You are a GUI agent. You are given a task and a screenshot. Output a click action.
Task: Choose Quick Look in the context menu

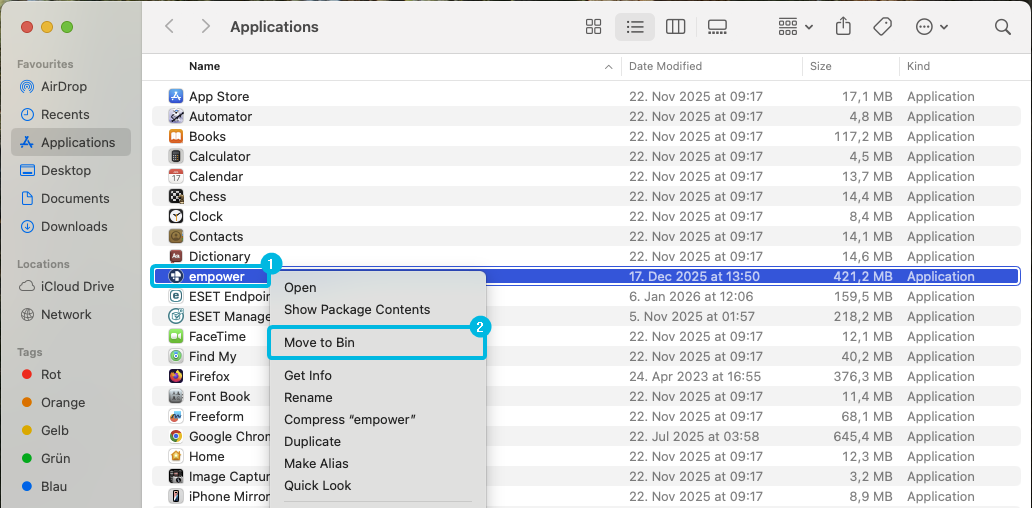click(x=377, y=486)
